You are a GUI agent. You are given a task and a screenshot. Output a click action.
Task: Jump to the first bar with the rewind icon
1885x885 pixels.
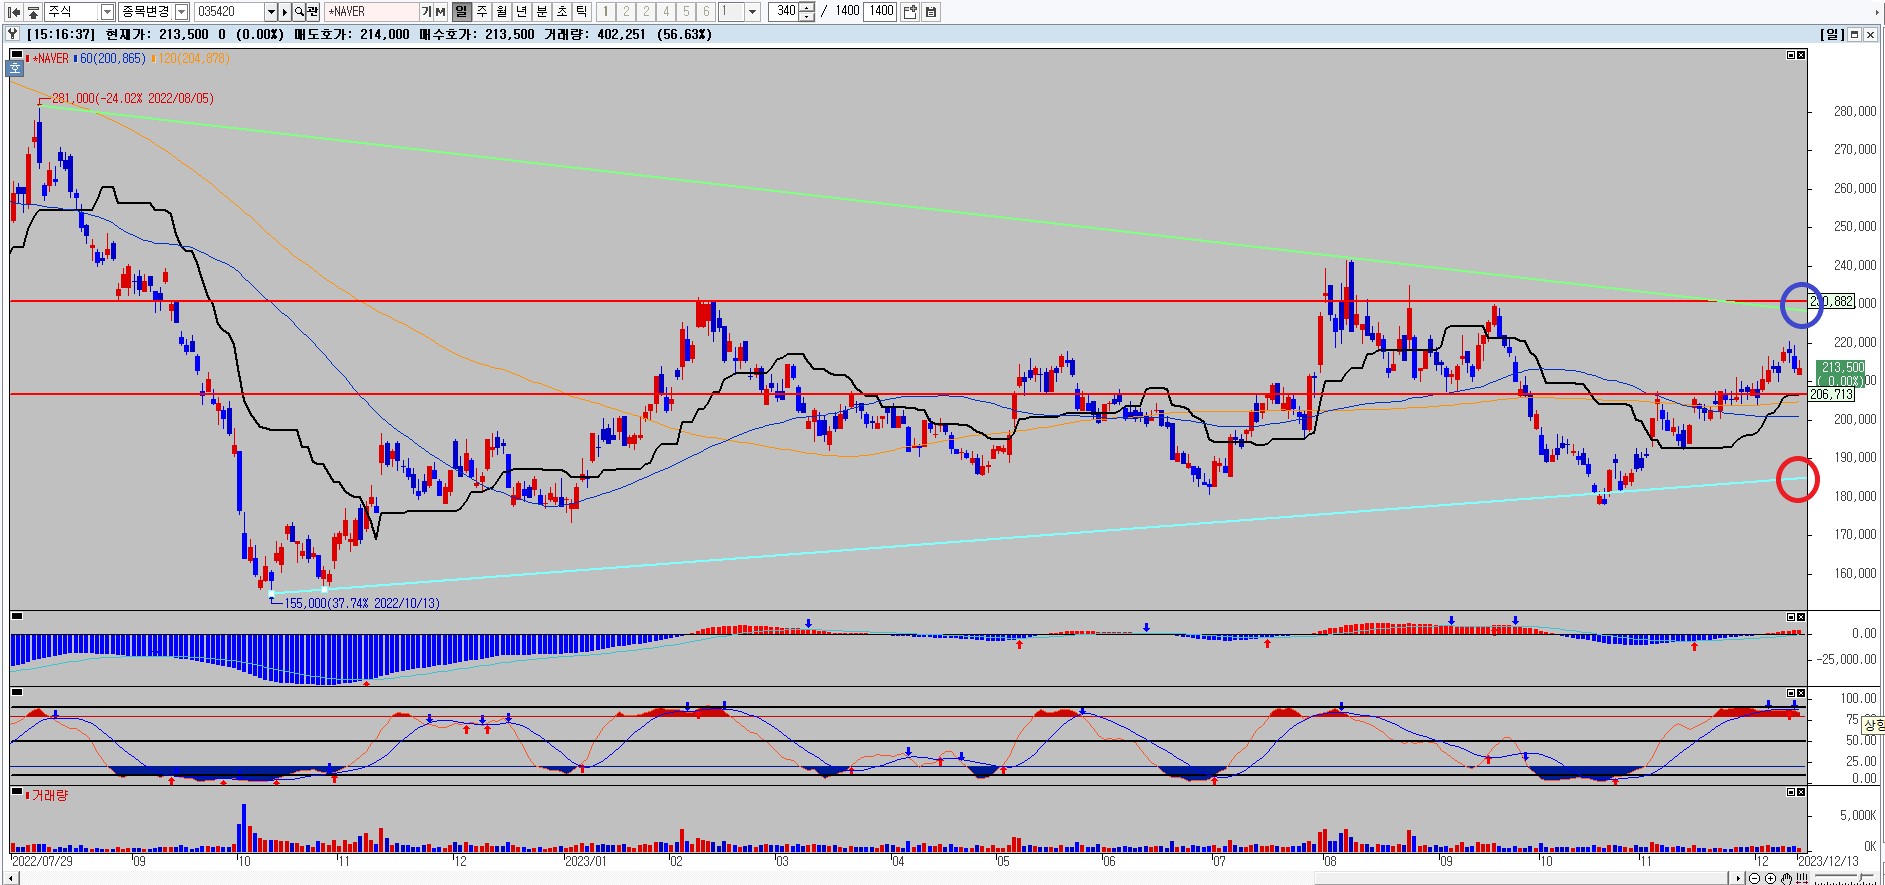click(14, 12)
